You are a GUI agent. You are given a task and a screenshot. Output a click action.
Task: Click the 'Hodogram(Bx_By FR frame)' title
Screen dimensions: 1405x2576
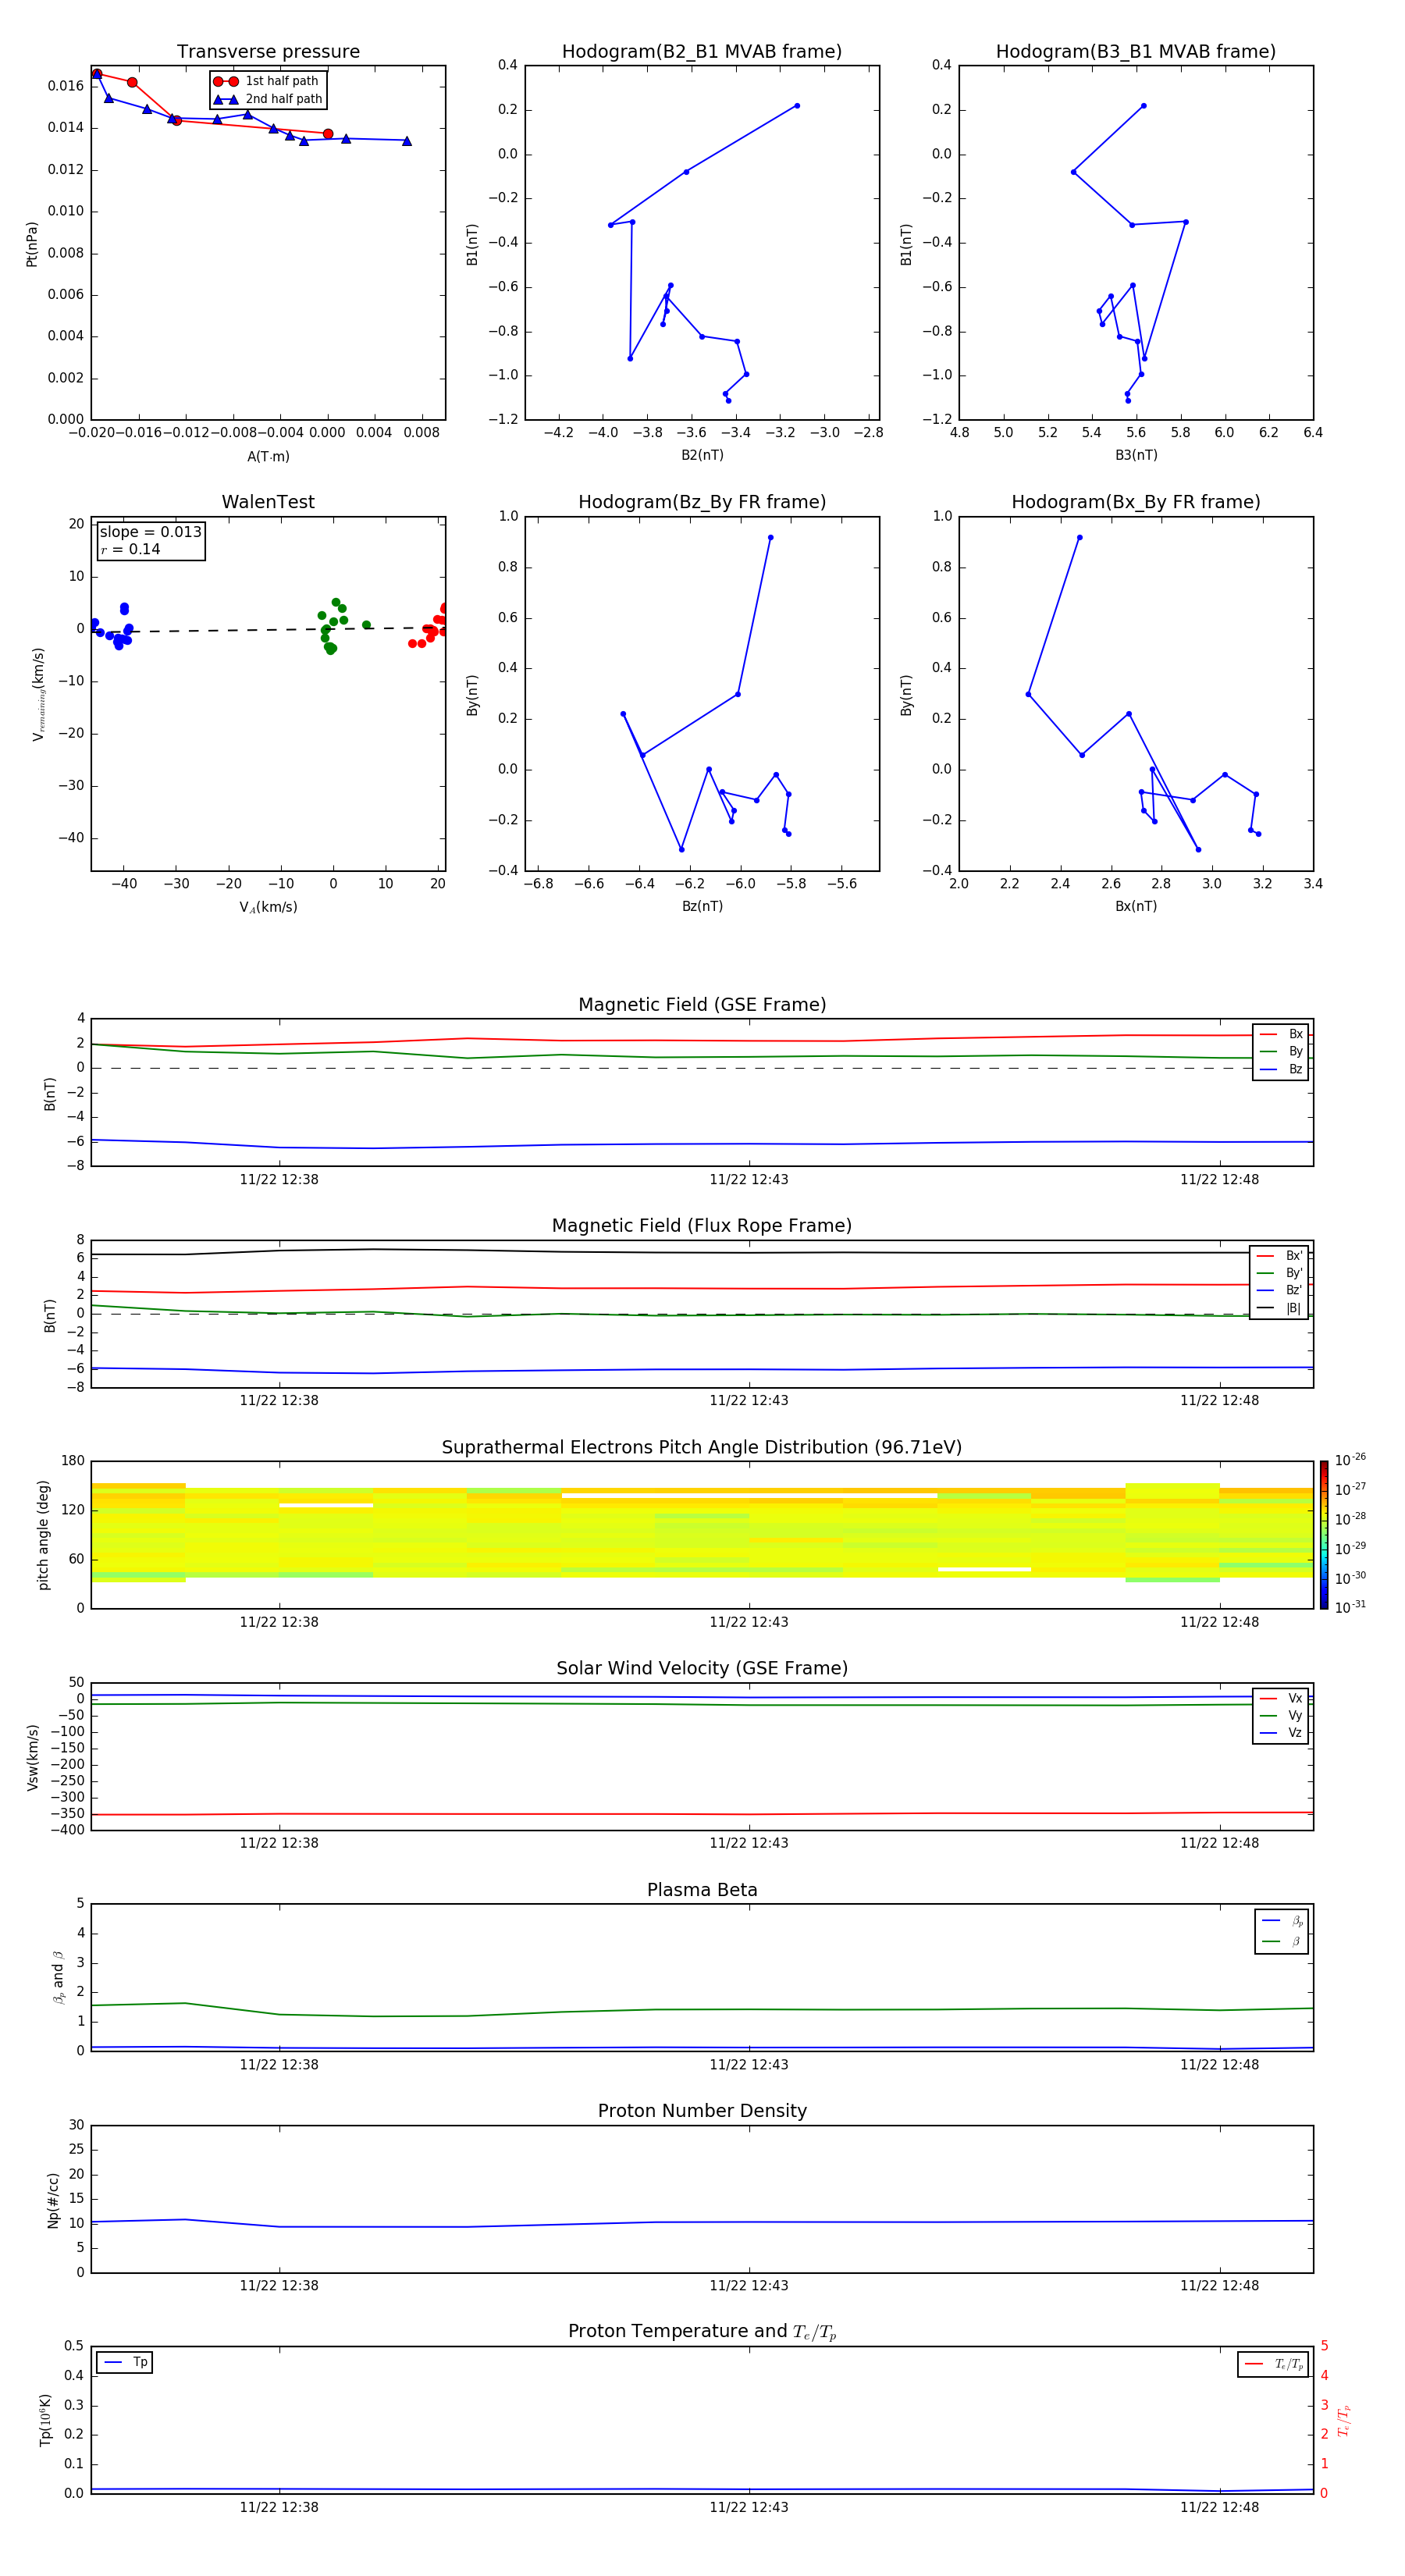[x=1136, y=502]
